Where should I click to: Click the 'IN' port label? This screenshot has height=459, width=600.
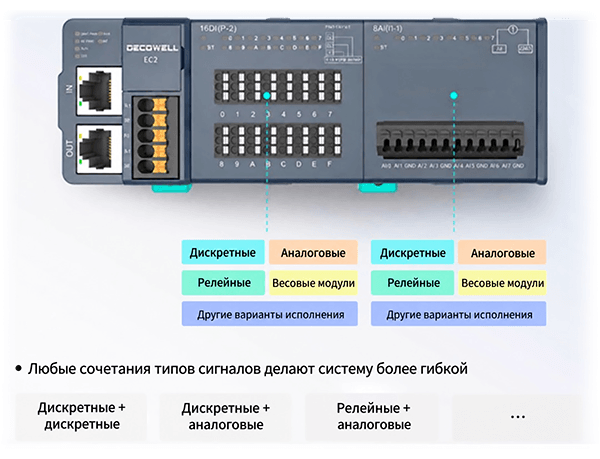(x=69, y=89)
